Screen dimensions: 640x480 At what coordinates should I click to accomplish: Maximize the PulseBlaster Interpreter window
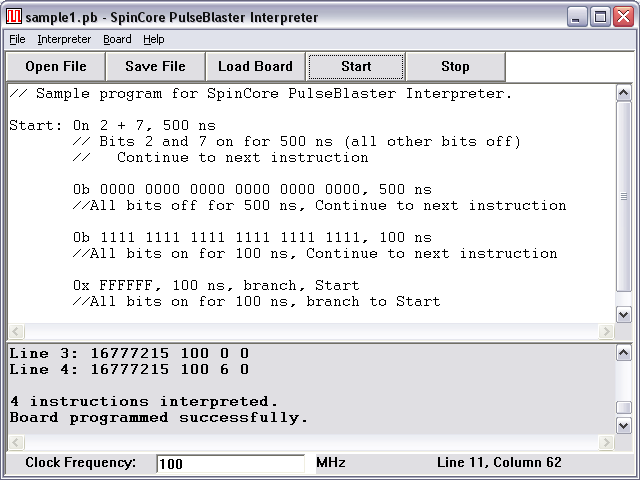click(x=600, y=17)
